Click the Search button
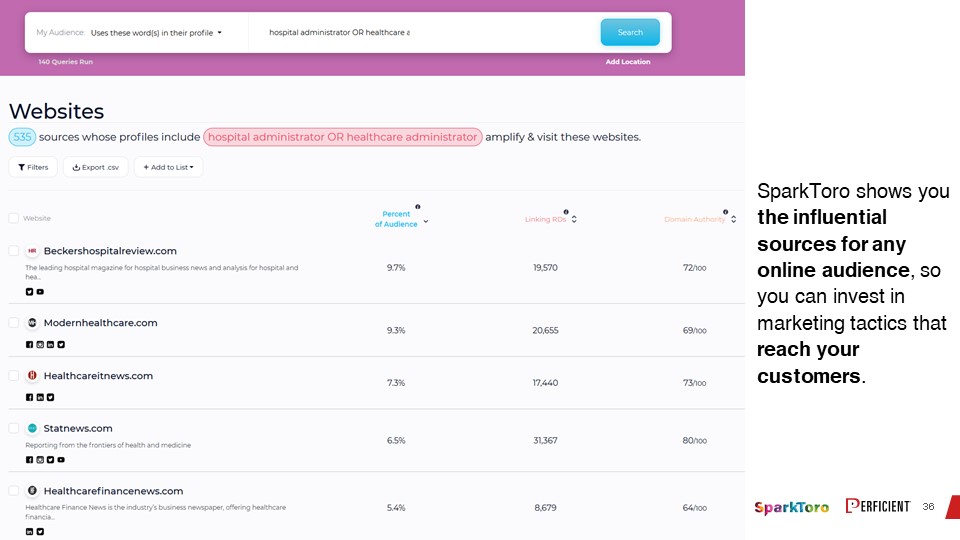Screen dimensions: 960x540 (630, 32)
